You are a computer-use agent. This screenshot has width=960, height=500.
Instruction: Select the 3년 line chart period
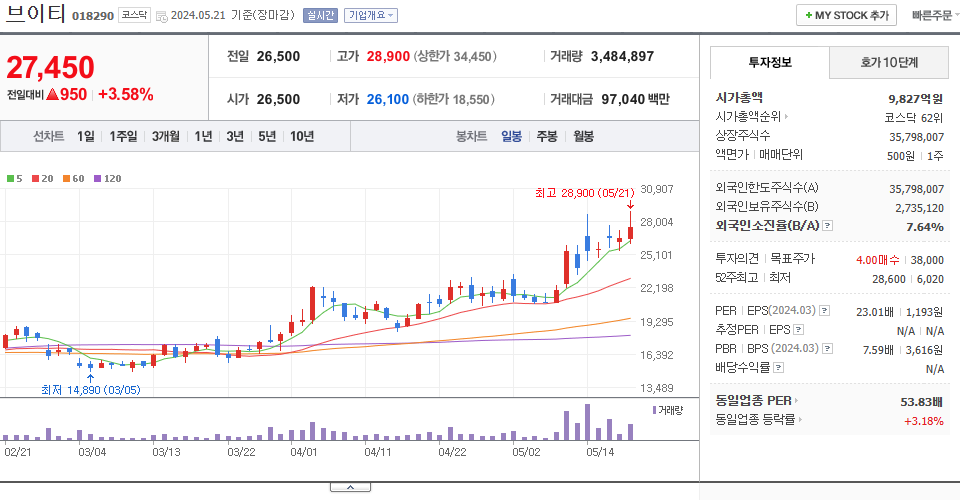[235, 136]
